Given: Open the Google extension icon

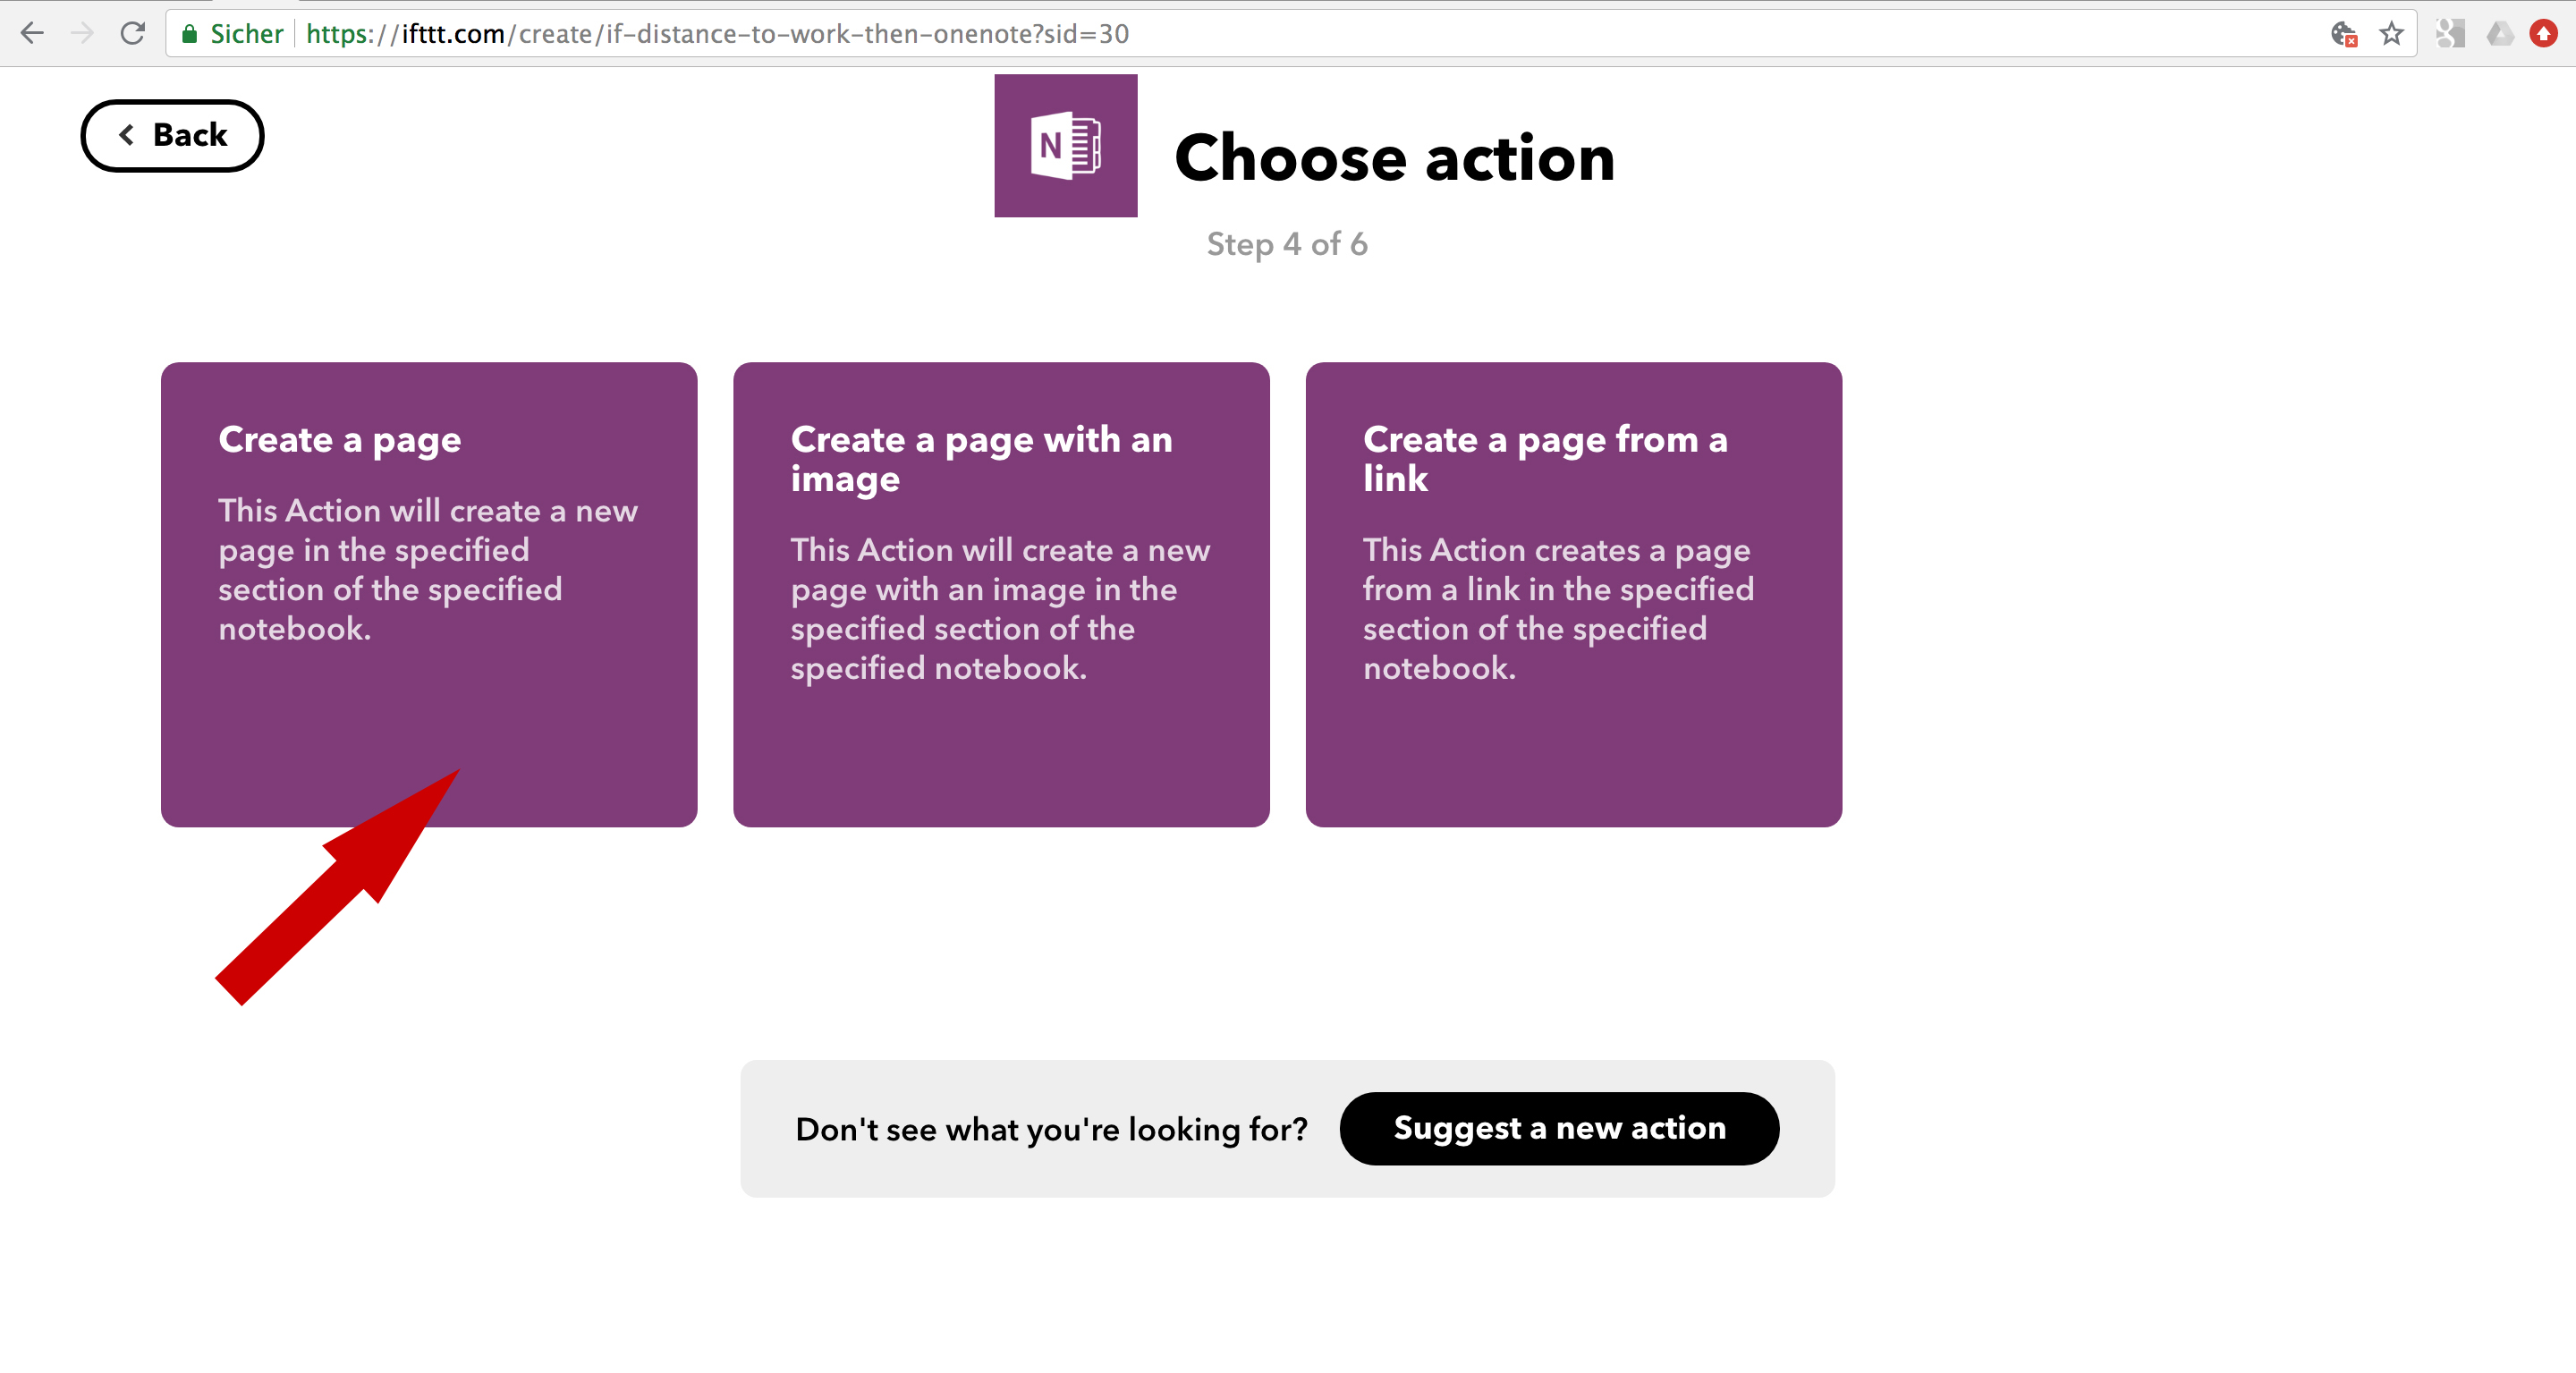Looking at the screenshot, I should [x=2451, y=34].
